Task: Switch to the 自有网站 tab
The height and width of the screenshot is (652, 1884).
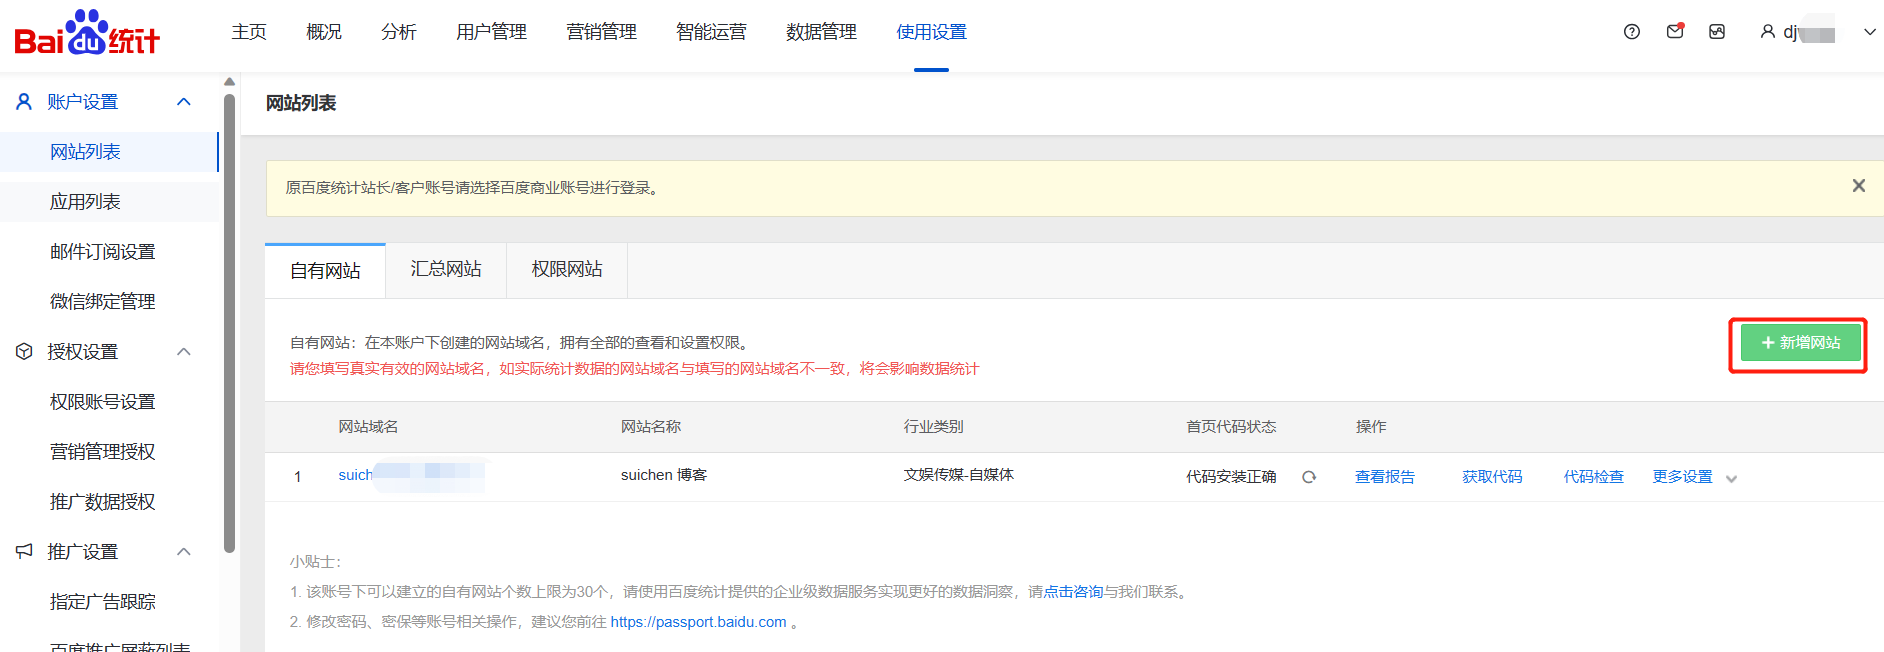Action: point(325,271)
